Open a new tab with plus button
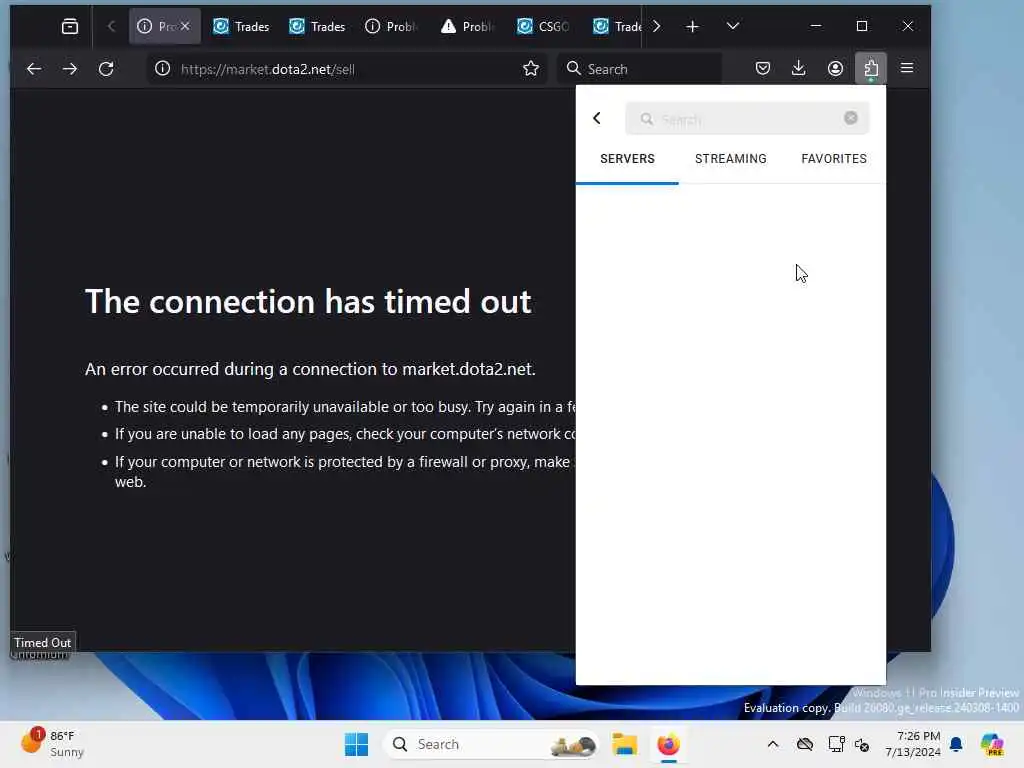Viewport: 1024px width, 768px height. click(692, 26)
